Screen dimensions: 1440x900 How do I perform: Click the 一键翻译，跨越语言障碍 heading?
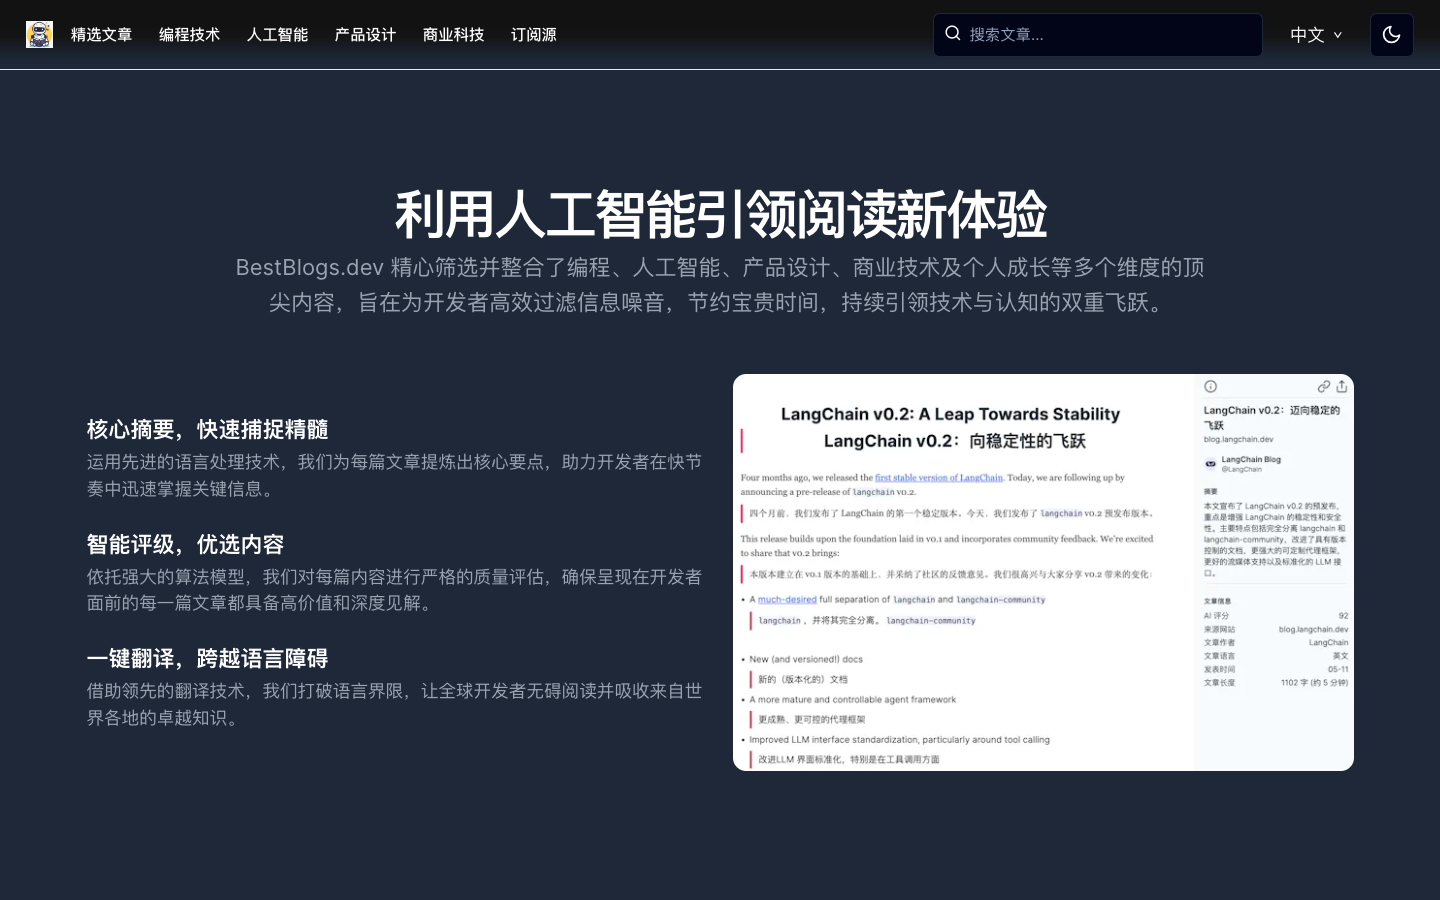click(207, 659)
